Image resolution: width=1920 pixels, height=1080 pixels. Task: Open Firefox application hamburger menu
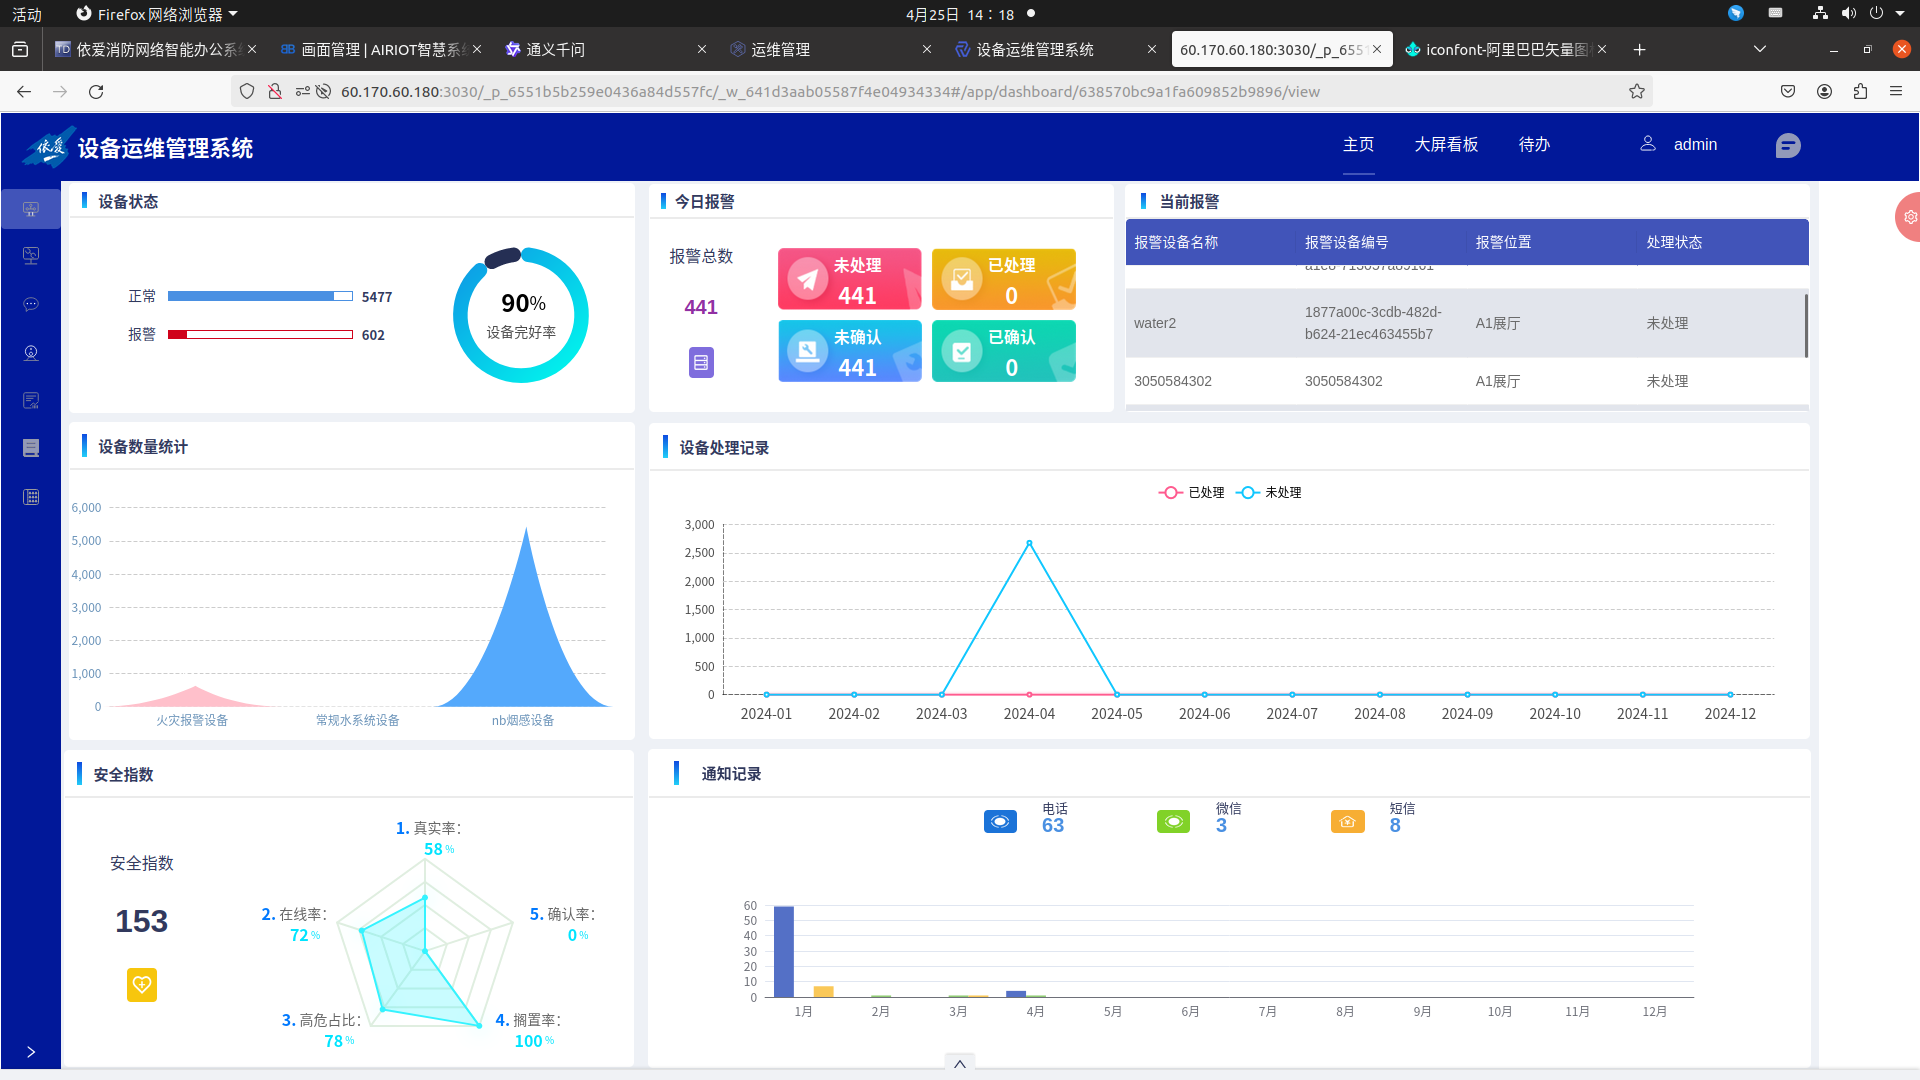point(1896,92)
